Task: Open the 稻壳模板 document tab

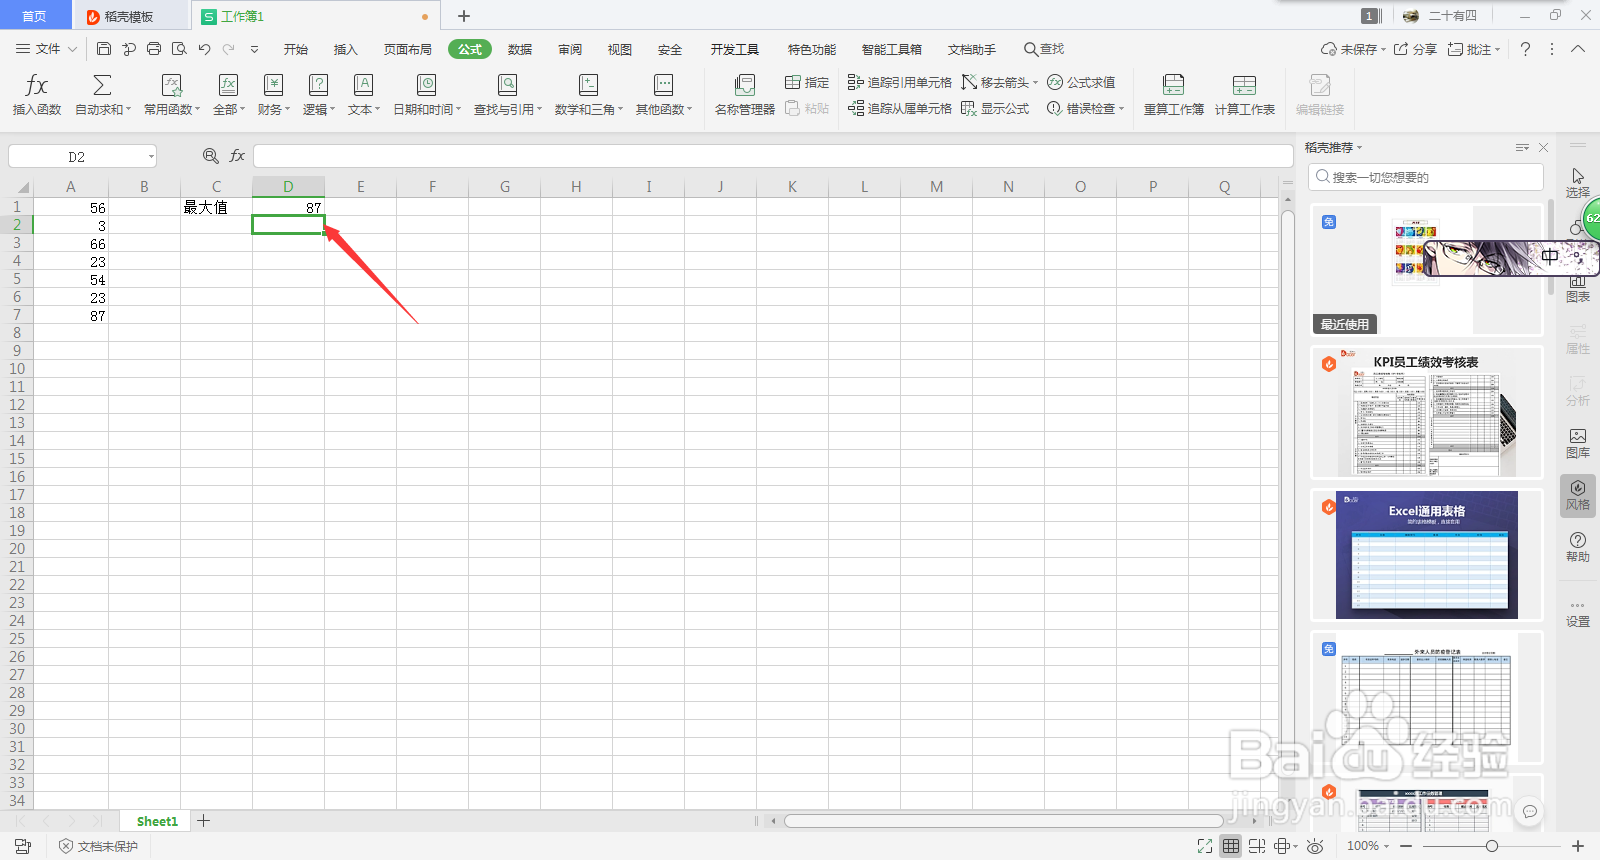Action: (x=130, y=16)
